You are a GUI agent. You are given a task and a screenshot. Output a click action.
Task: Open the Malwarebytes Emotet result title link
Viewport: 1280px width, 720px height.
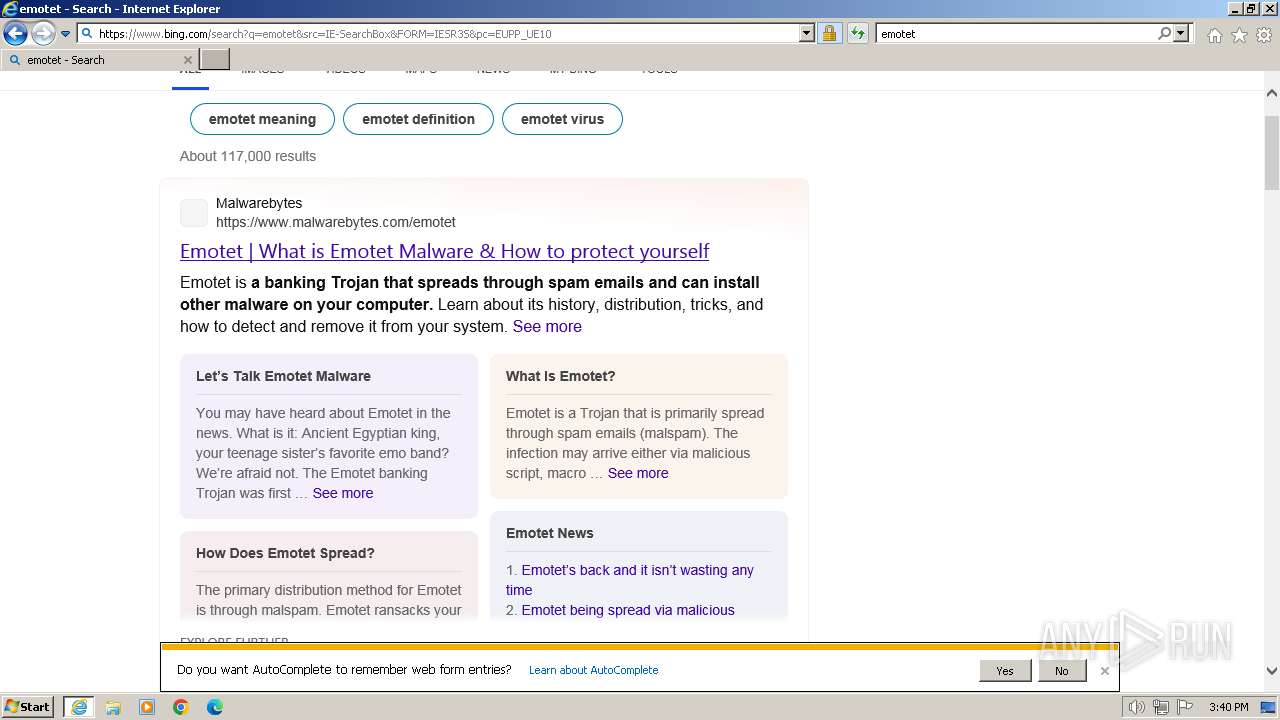(444, 251)
